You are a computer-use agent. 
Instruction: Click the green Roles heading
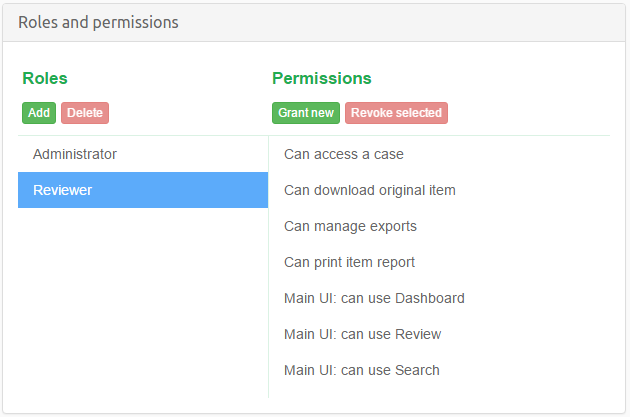click(x=45, y=78)
